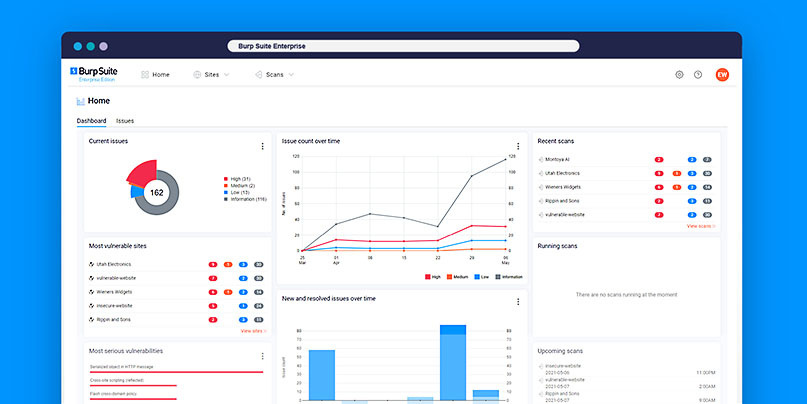Open Wieners Widgets in Recent scans
807x404 pixels.
coord(563,188)
